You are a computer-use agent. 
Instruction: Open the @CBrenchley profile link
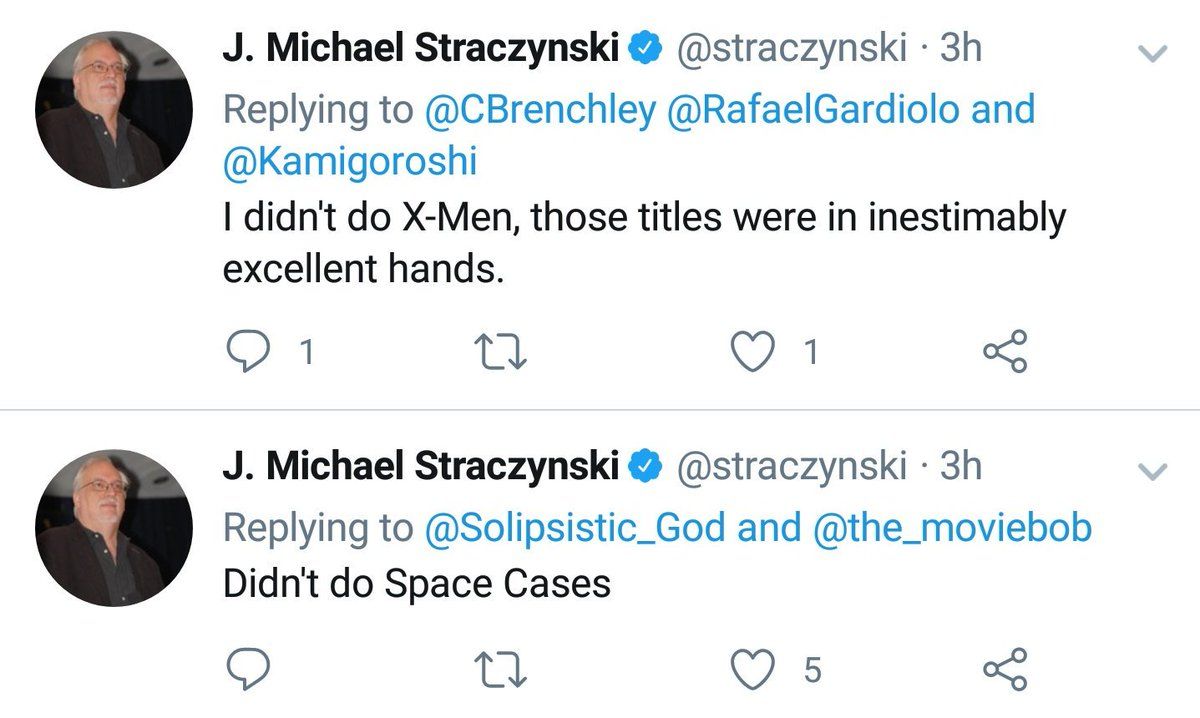[538, 109]
